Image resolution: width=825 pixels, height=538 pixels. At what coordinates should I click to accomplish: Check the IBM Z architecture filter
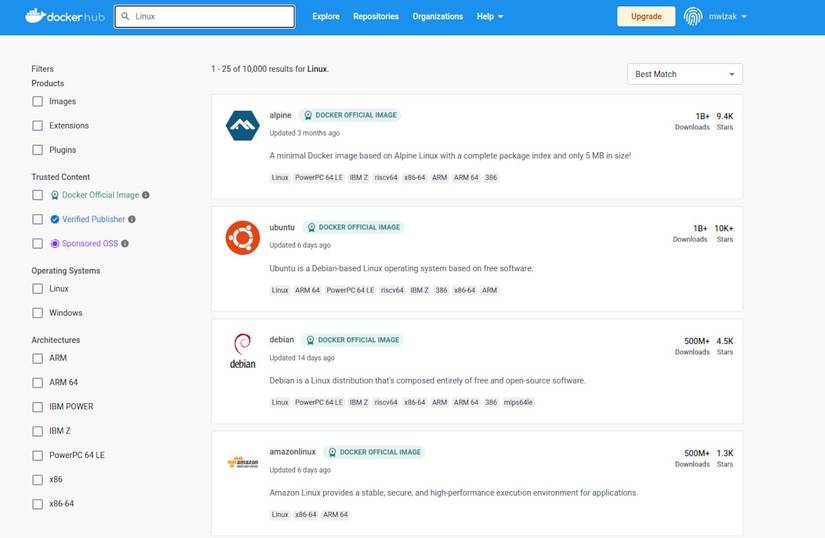tap(37, 431)
